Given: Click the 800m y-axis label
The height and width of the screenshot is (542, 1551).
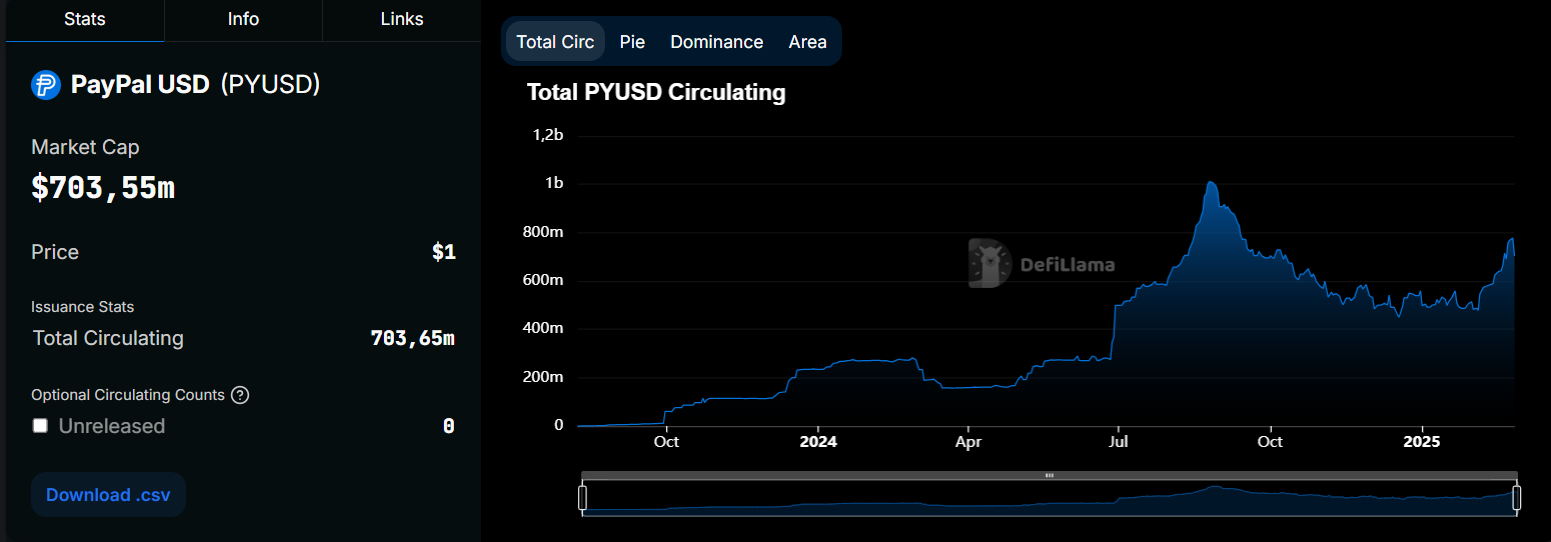Looking at the screenshot, I should [544, 232].
